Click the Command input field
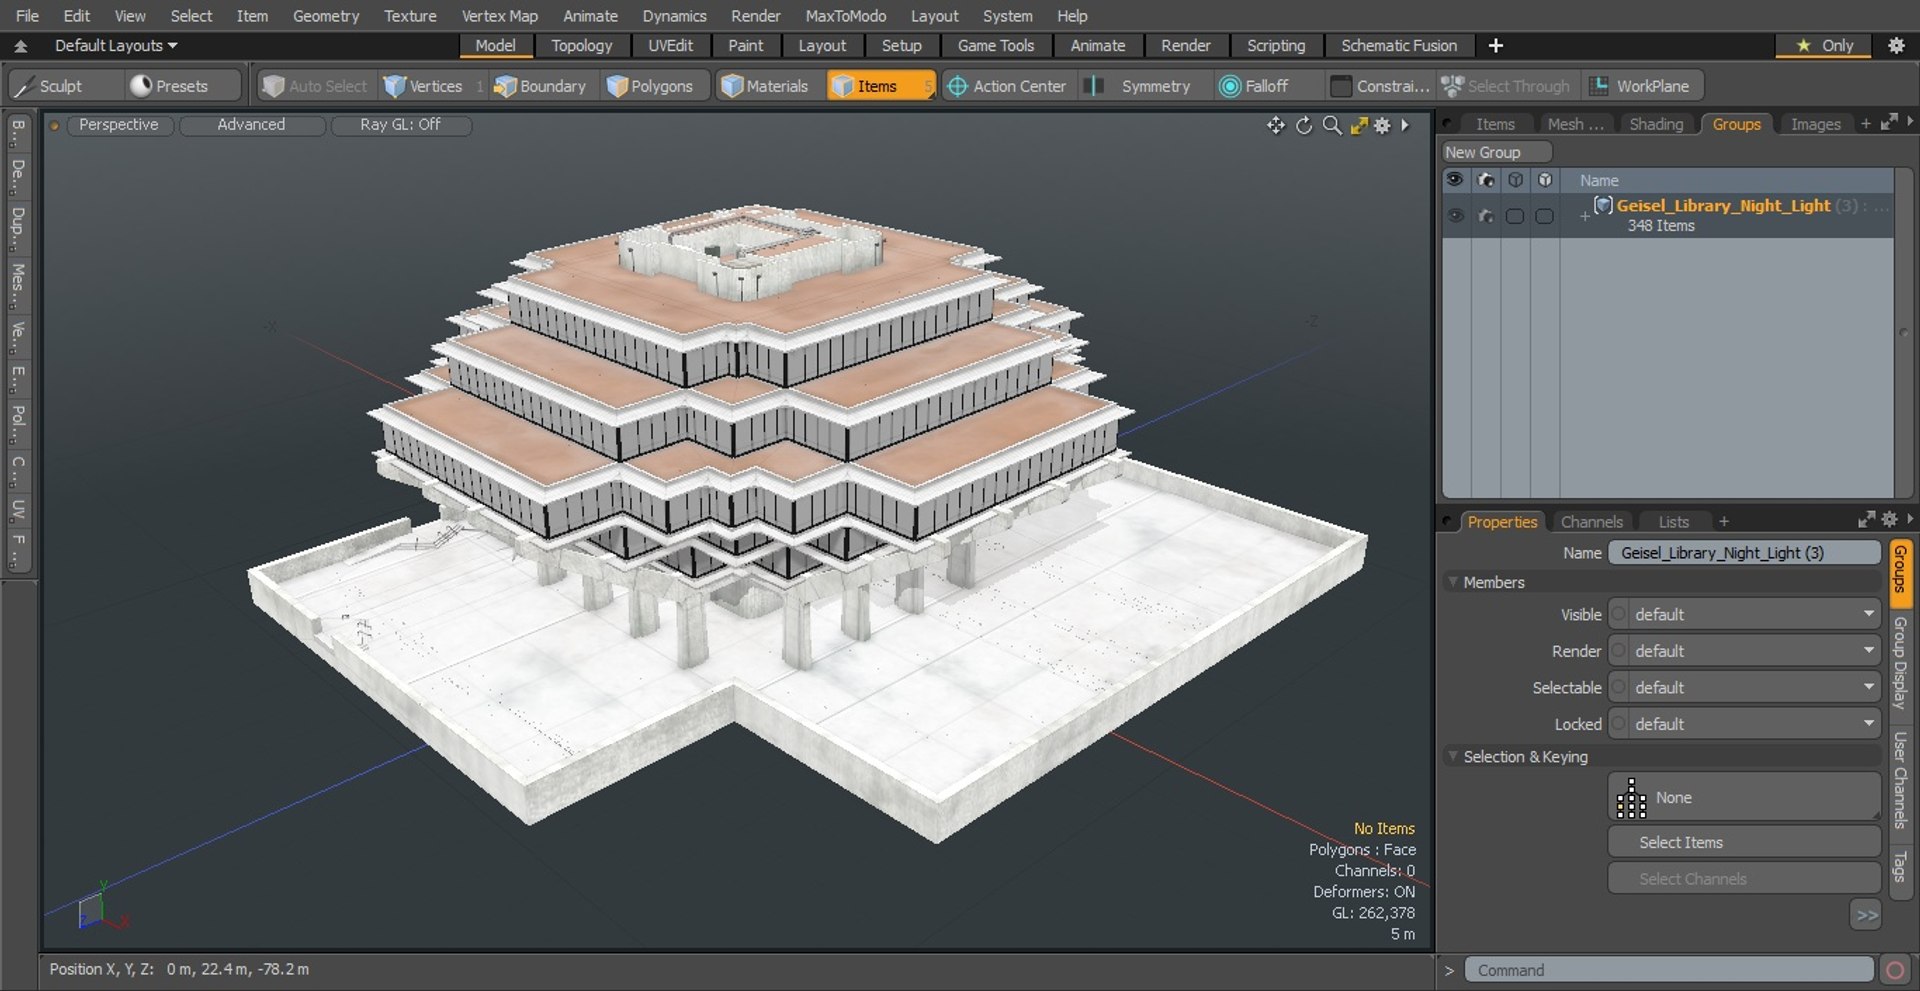Viewport: 1920px width, 991px height. 1668,970
